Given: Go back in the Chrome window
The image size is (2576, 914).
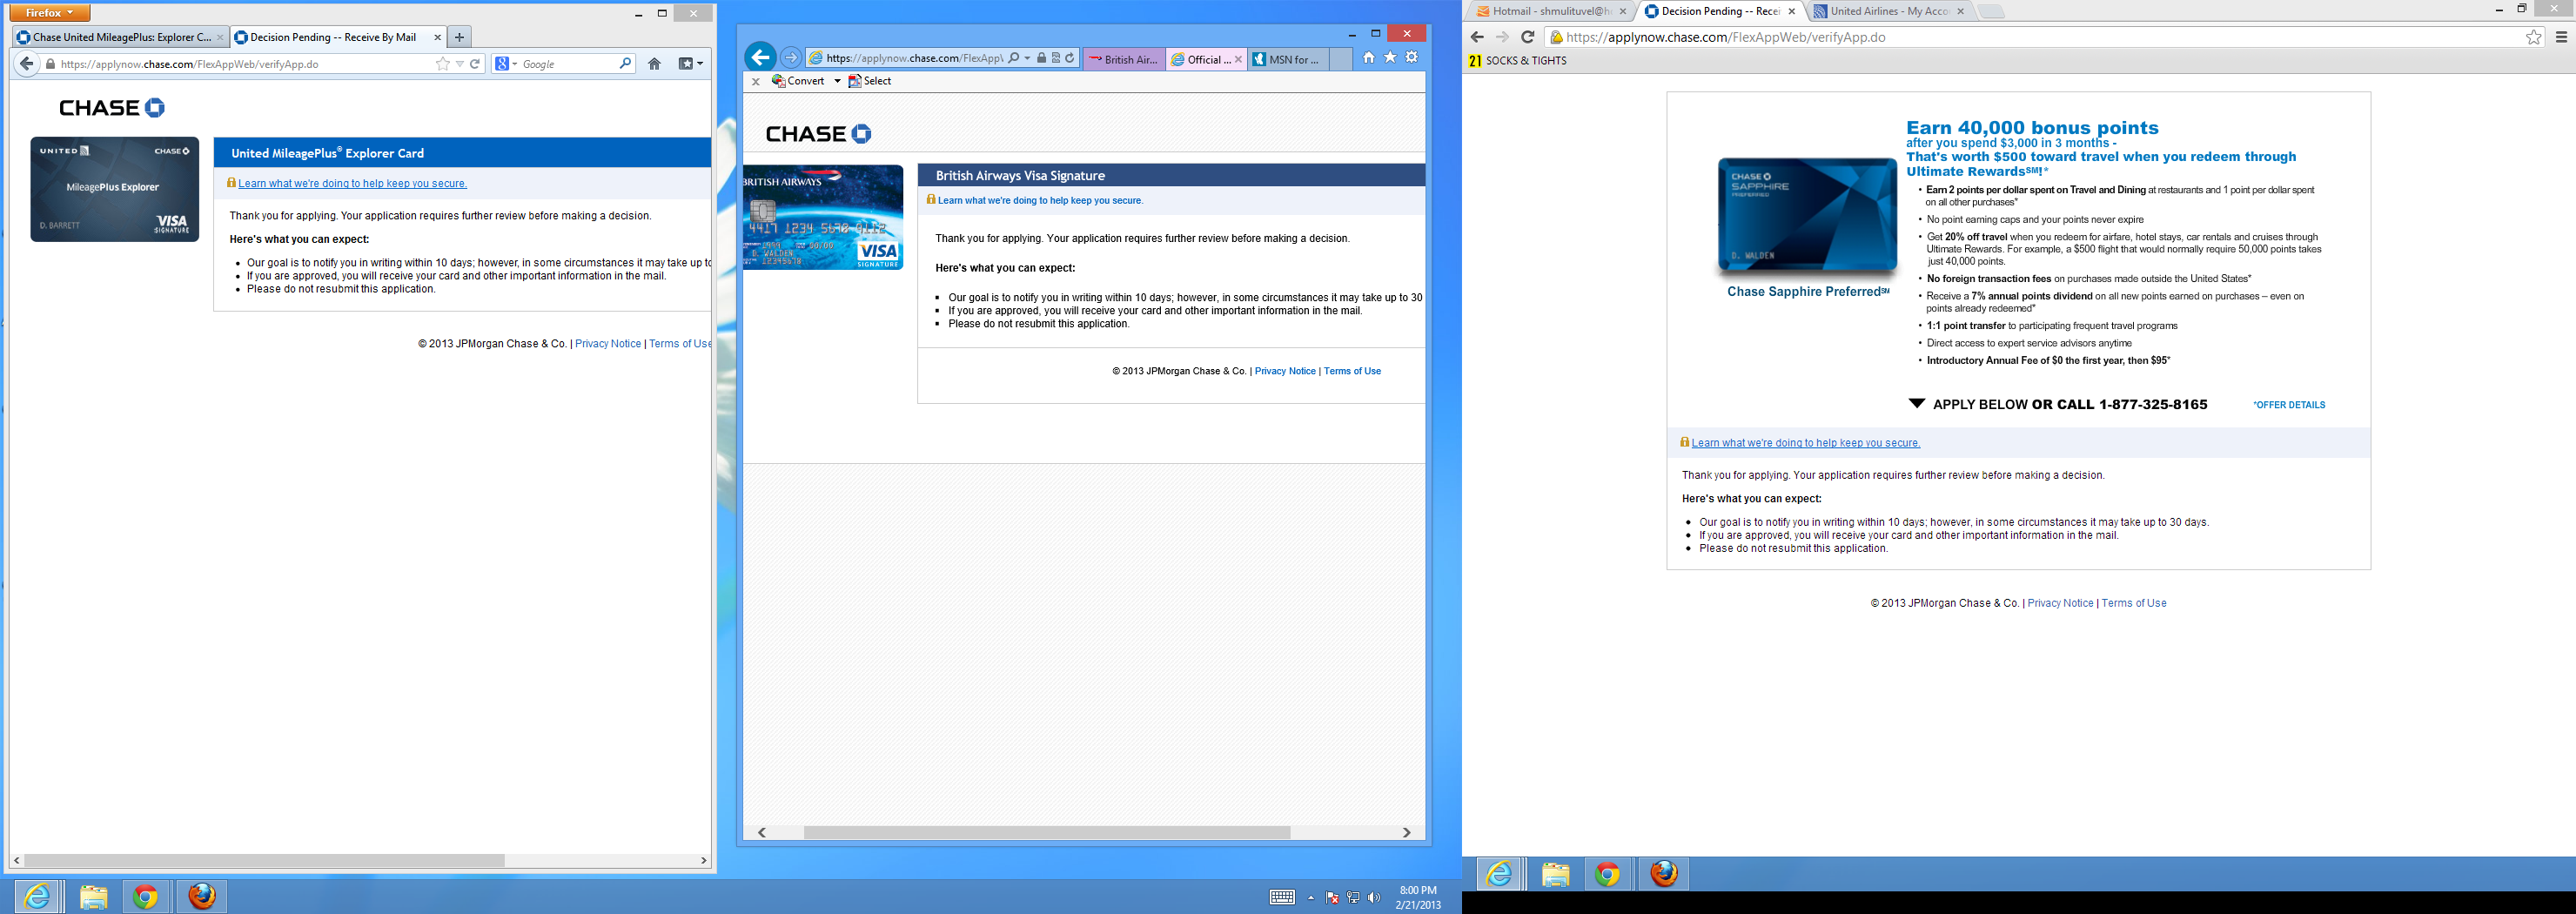Looking at the screenshot, I should (x=1477, y=37).
